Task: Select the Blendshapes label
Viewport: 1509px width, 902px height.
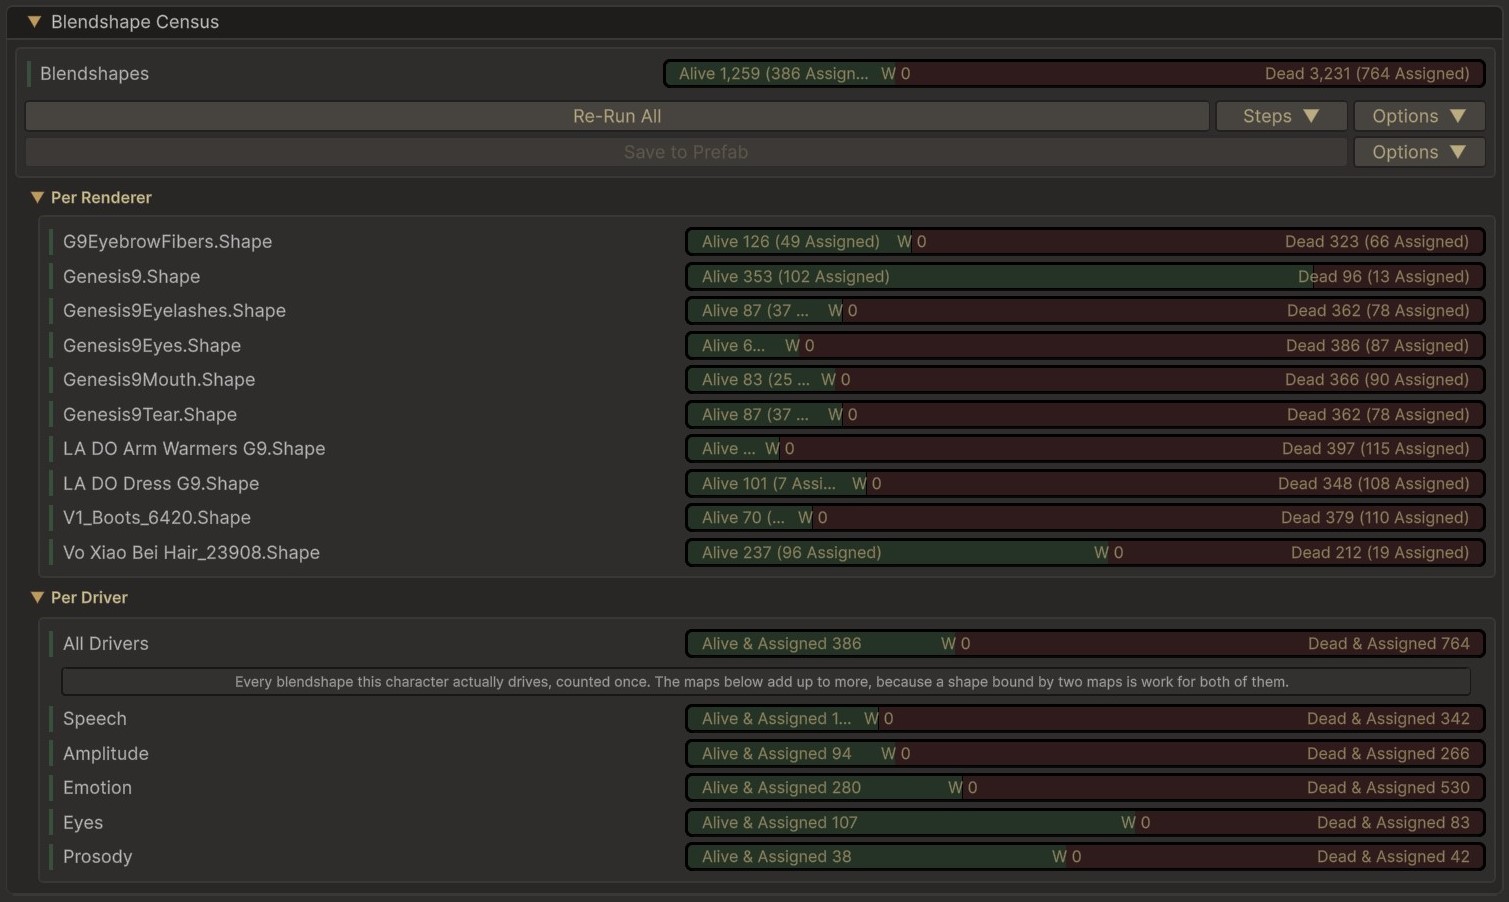Action: (94, 74)
